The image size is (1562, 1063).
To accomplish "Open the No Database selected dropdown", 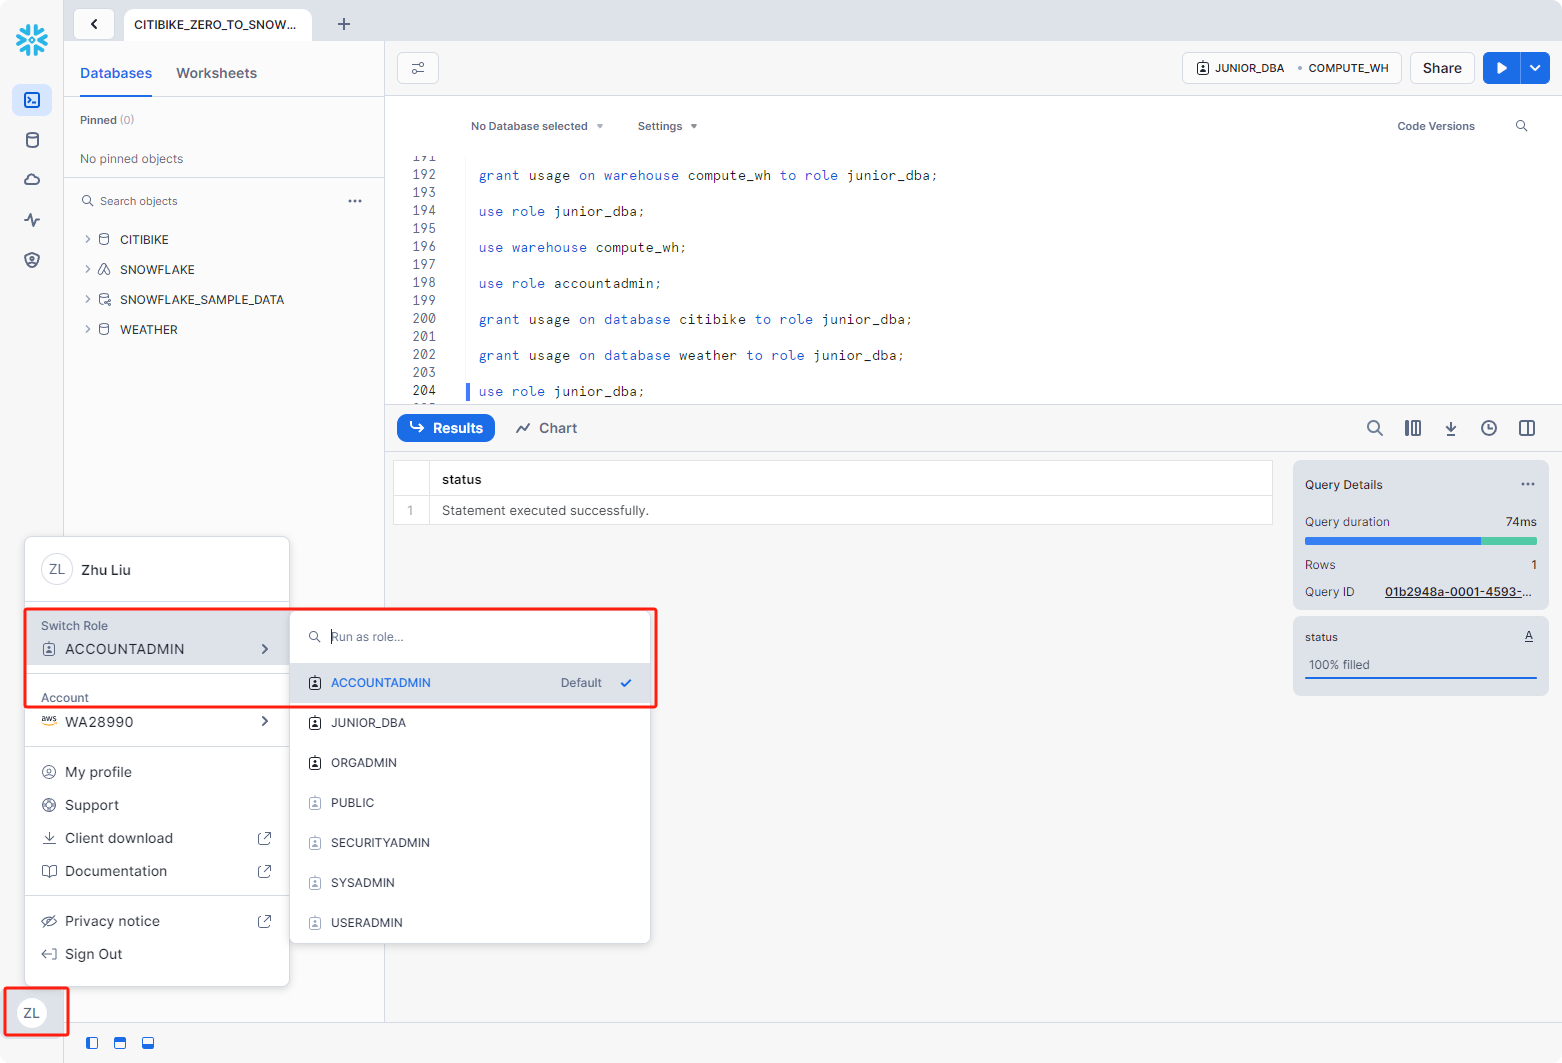I will [x=537, y=126].
